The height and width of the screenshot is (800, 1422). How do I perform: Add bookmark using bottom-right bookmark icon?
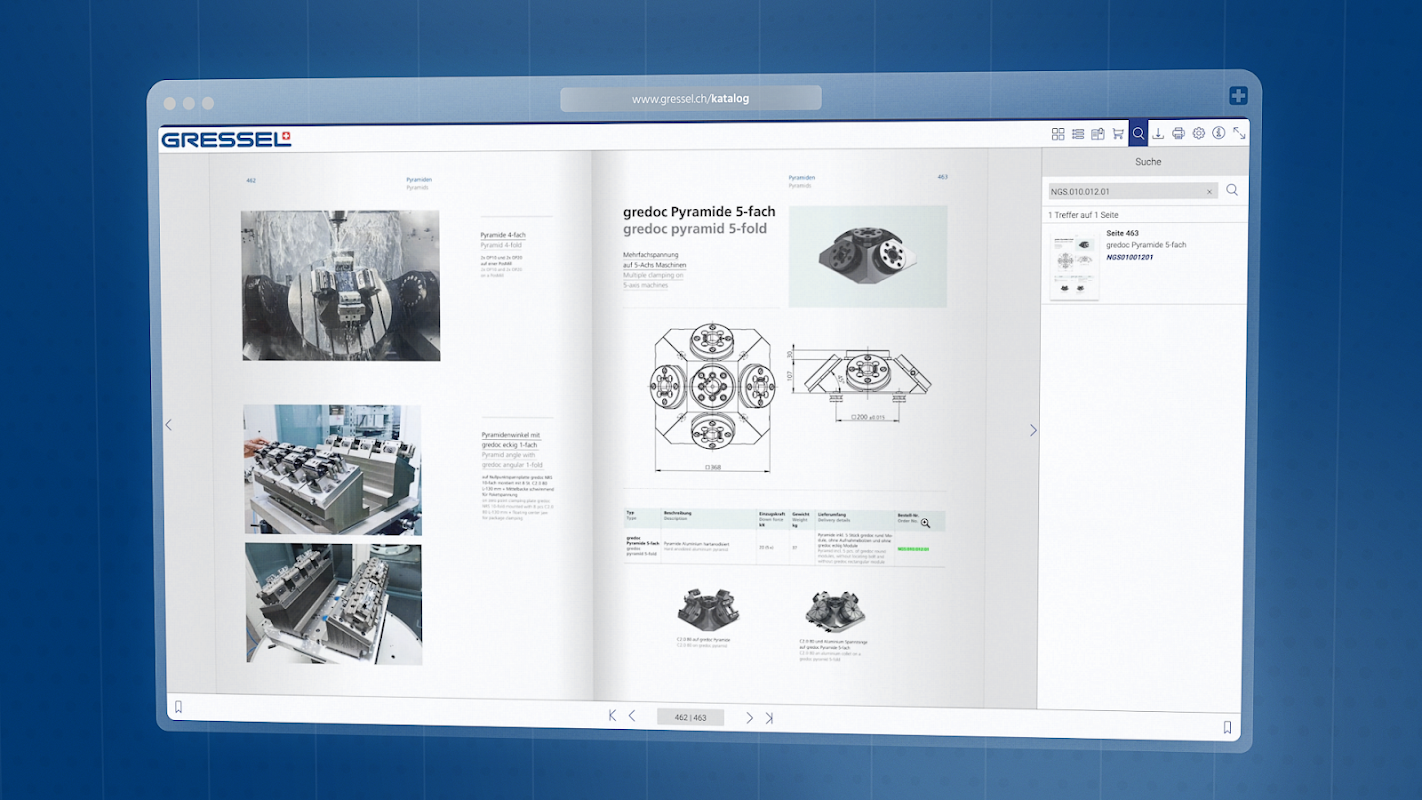1227,727
